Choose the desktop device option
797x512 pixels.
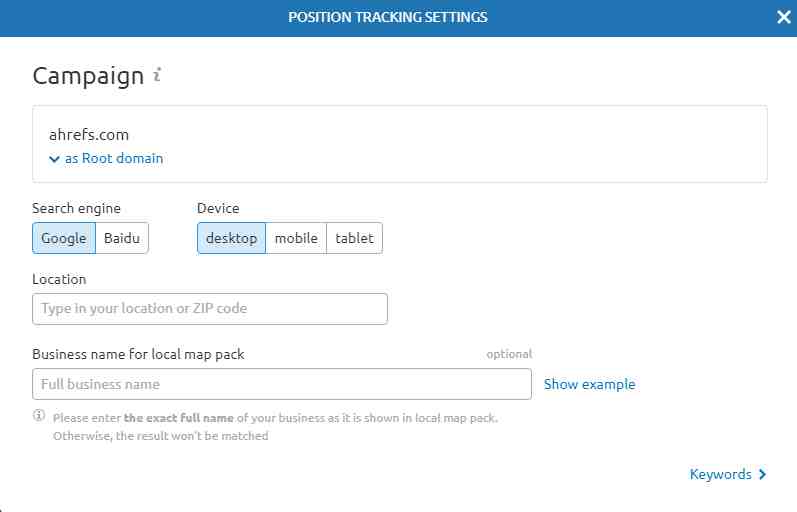coord(231,238)
